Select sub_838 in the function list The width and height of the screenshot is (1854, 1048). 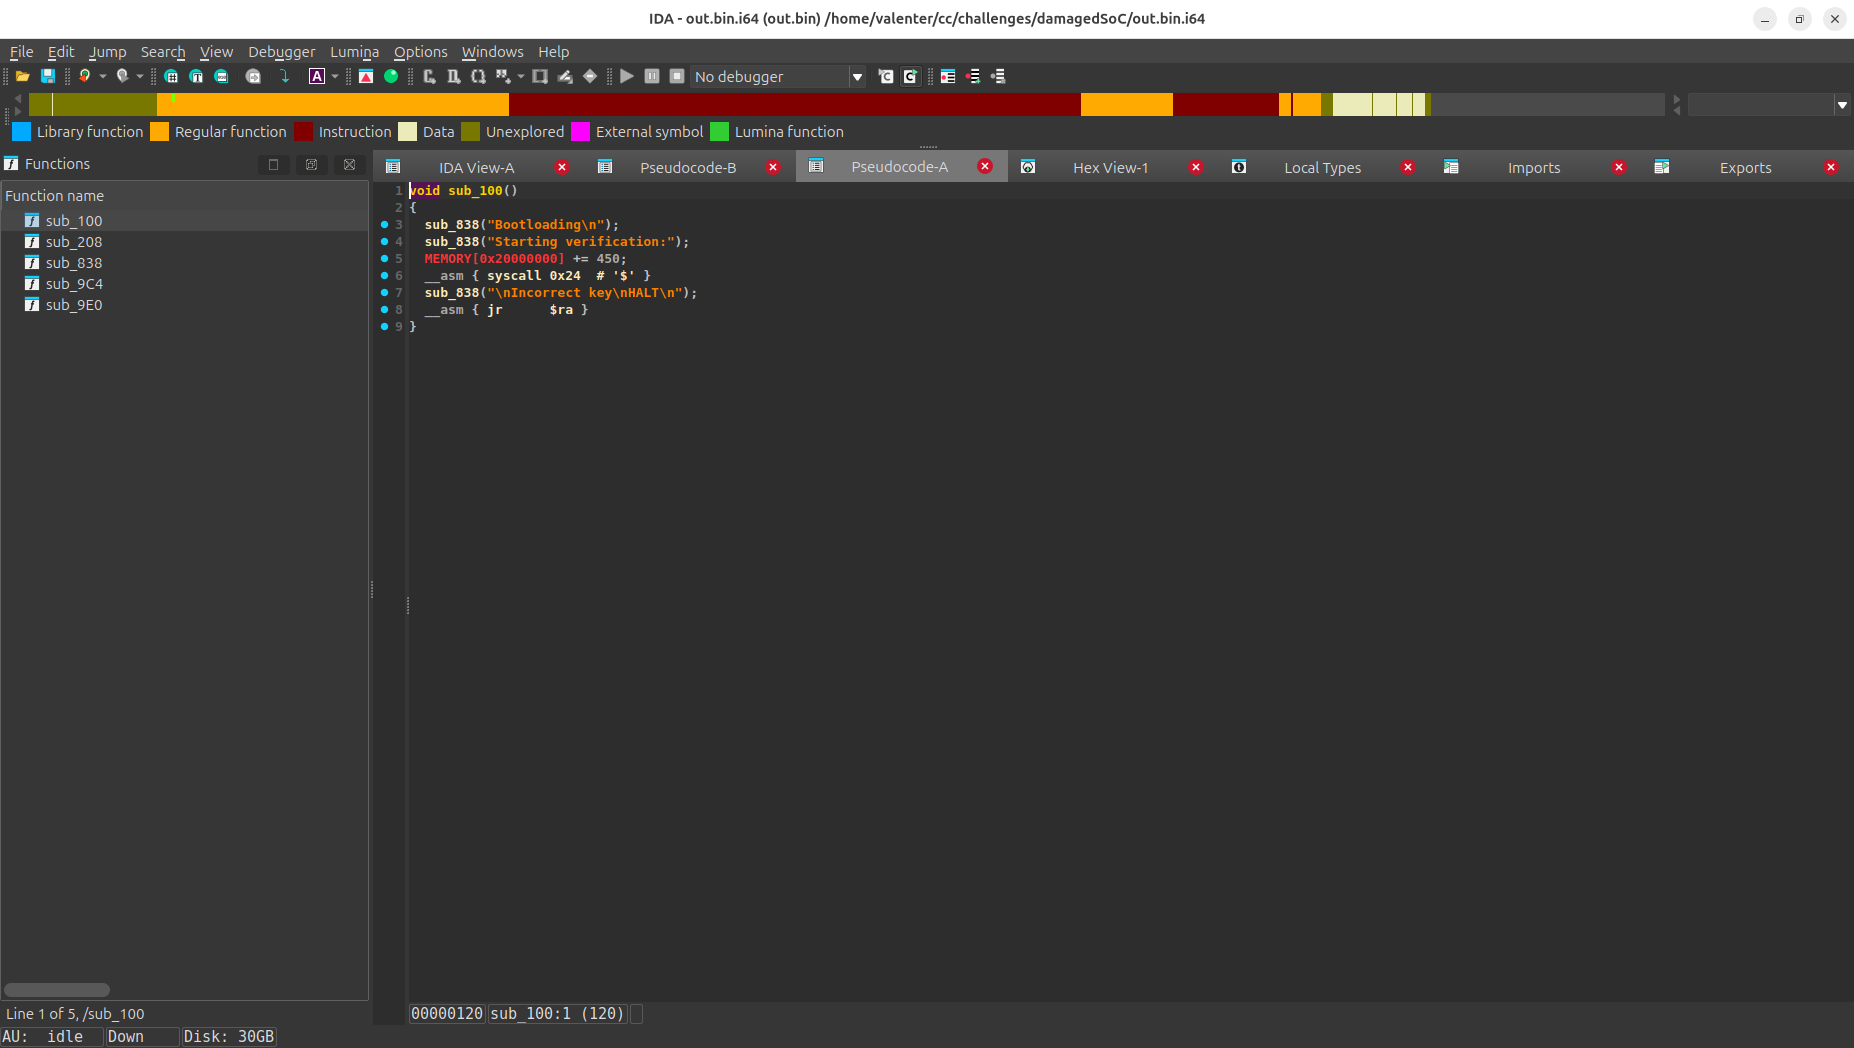[184, 263]
